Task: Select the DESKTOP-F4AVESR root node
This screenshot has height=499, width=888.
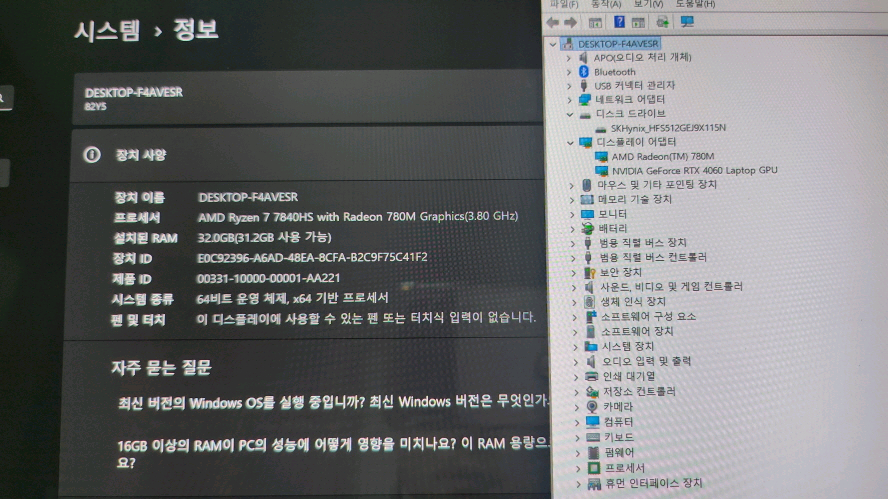Action: click(618, 44)
